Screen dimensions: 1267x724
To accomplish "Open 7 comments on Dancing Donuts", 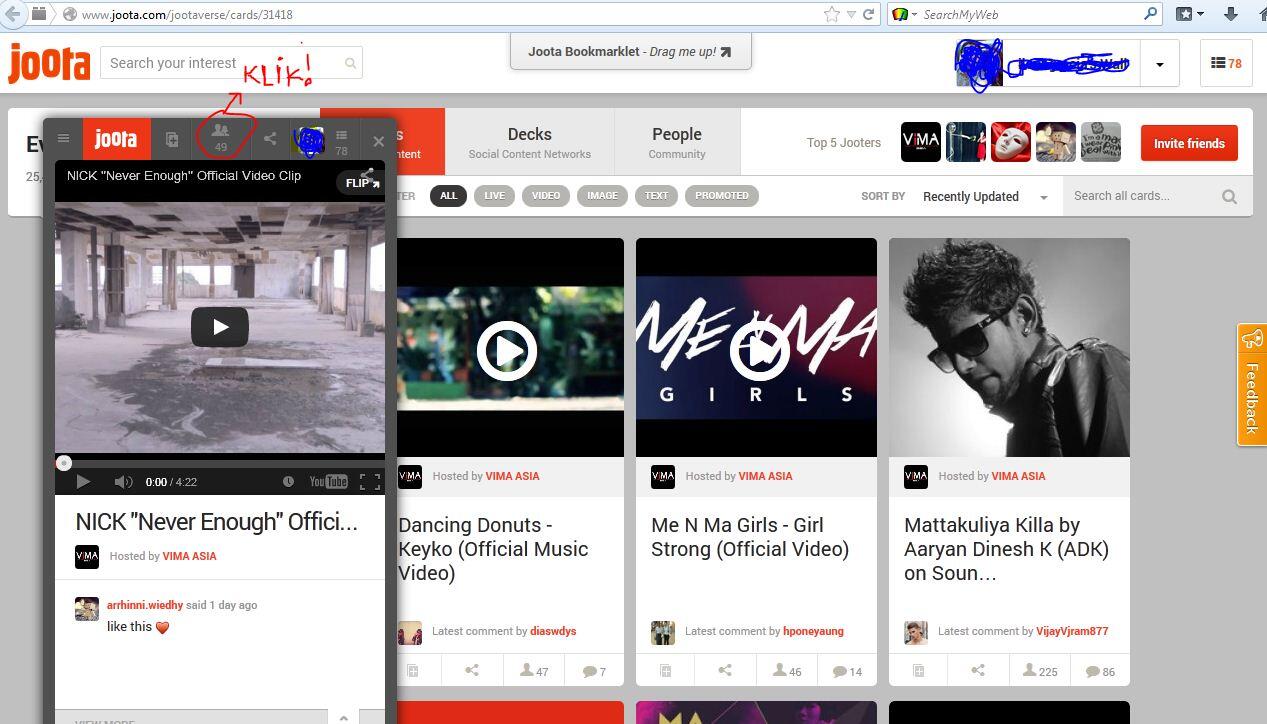I will (x=594, y=671).
